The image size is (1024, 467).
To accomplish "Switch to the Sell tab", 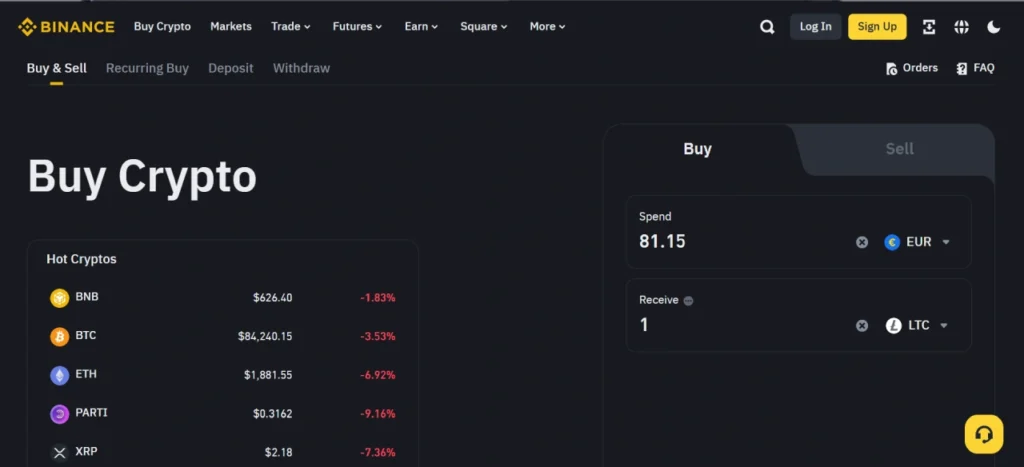I will click(x=899, y=149).
